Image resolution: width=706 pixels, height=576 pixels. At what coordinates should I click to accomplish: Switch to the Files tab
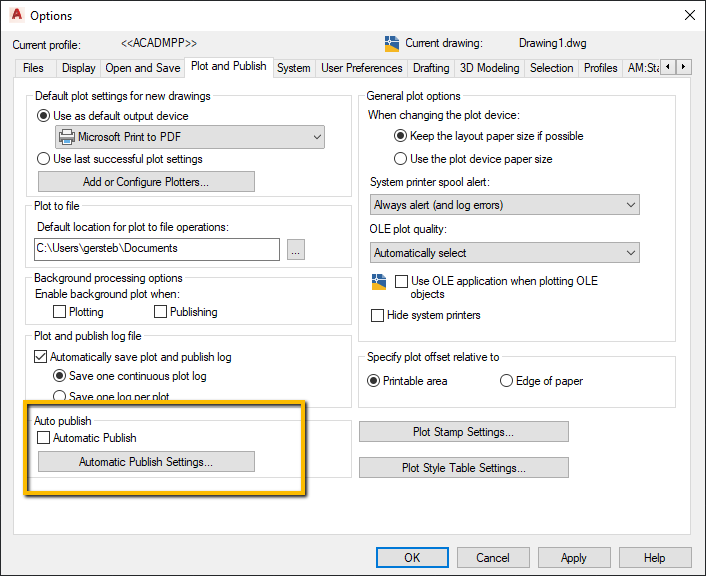pyautogui.click(x=33, y=68)
